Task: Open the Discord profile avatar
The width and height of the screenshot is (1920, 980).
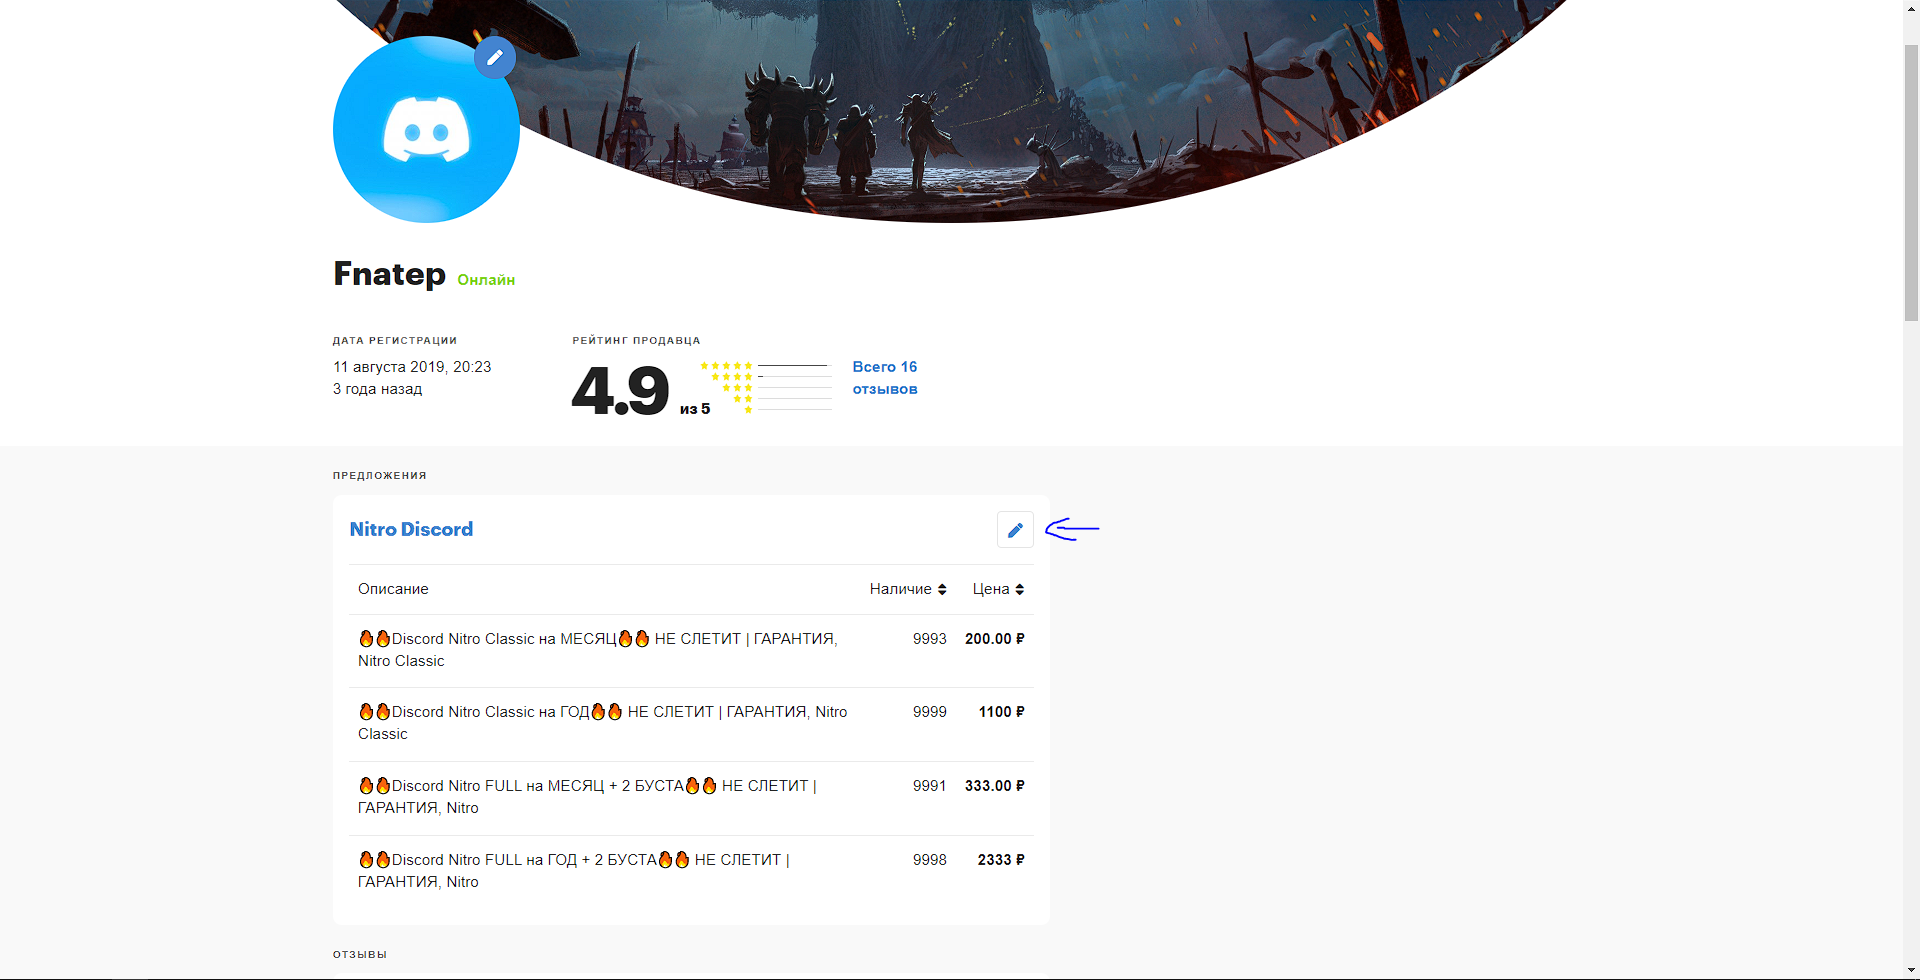Action: pos(426,130)
